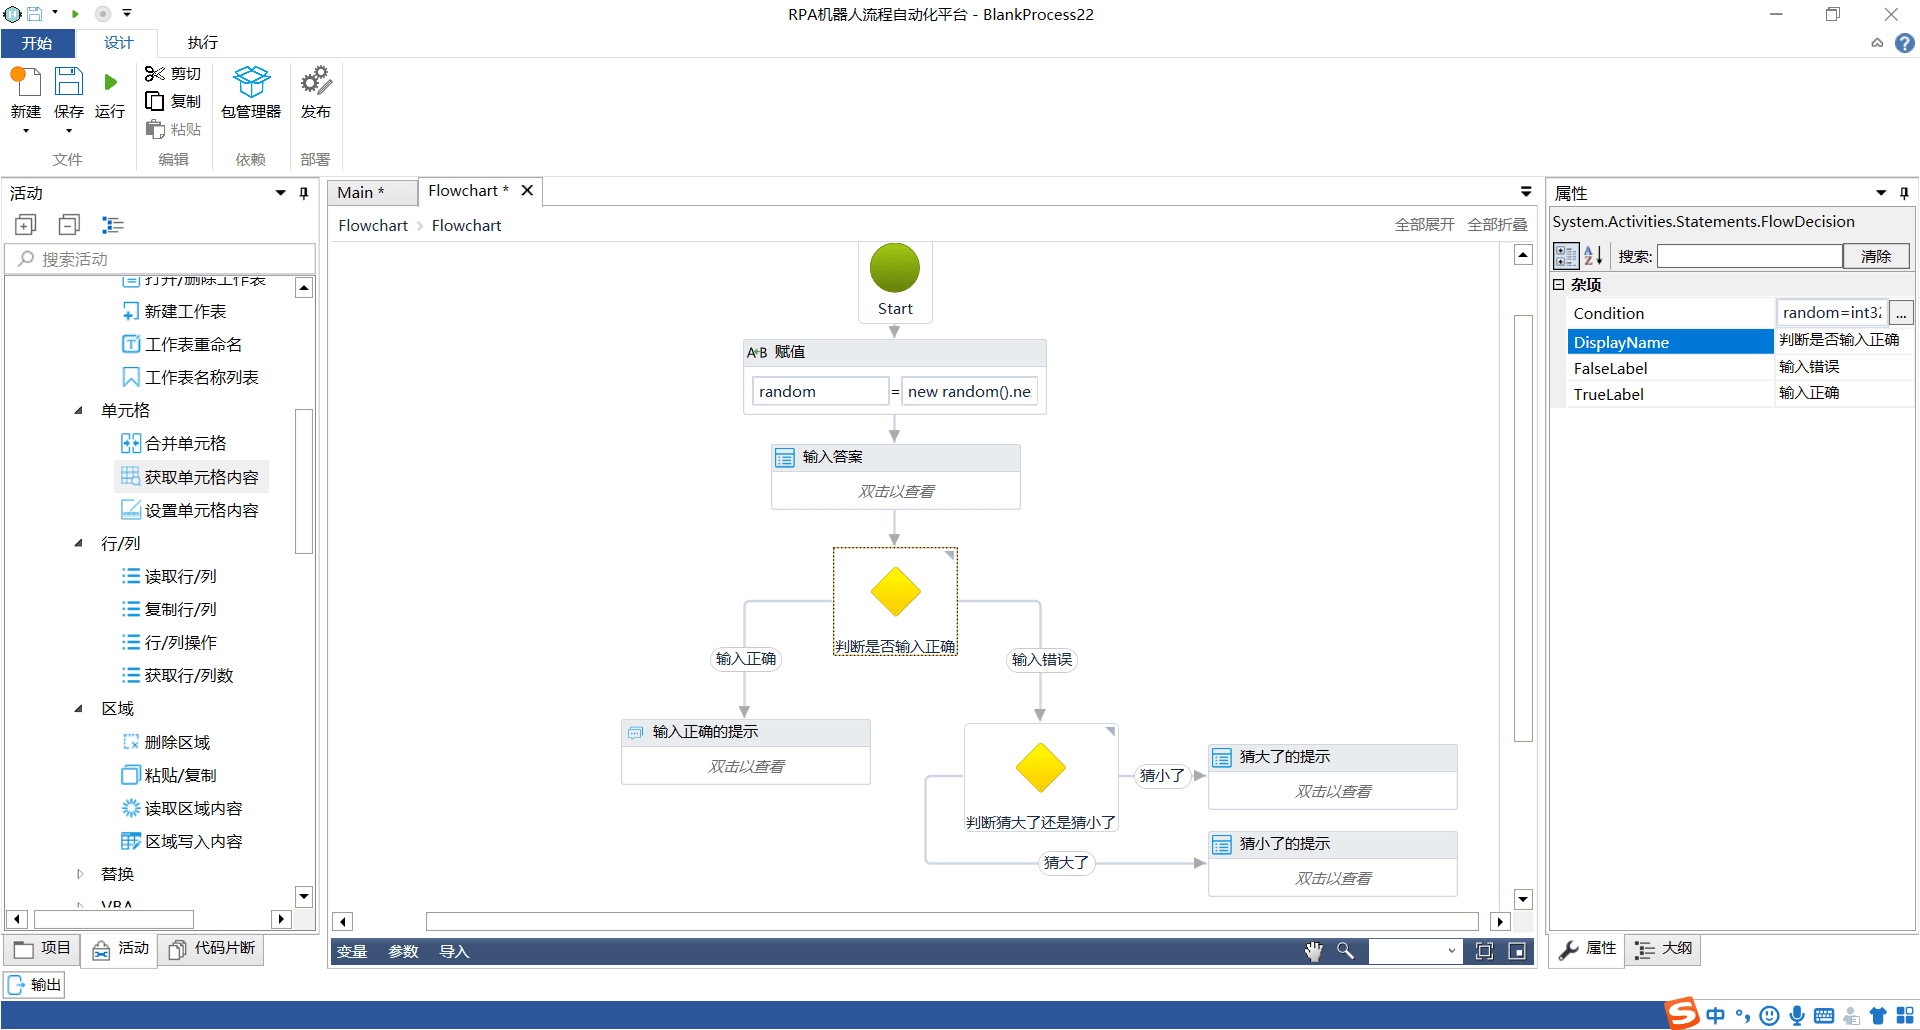The image size is (1920, 1030).
Task: Click the designer horizontal scrollbar track
Action: click(951, 921)
